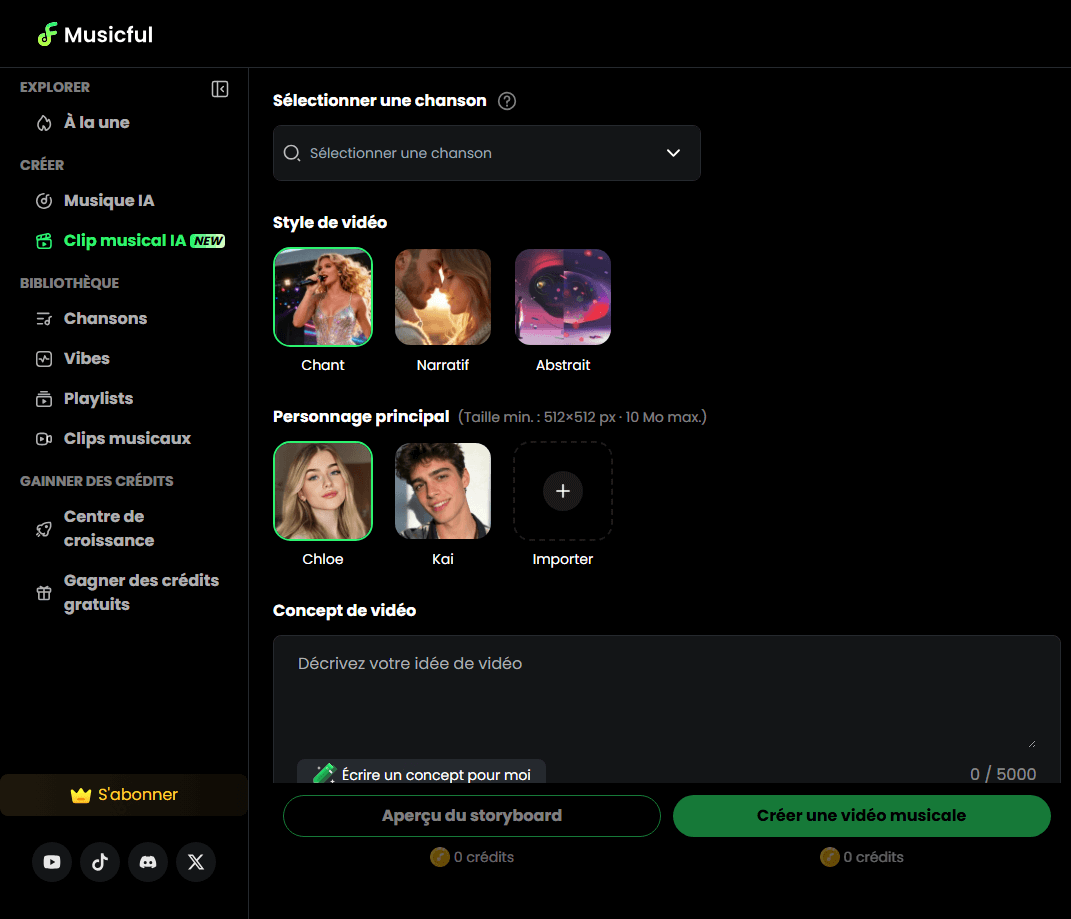Click Importer to upload a character image
This screenshot has width=1071, height=919.
(x=563, y=491)
